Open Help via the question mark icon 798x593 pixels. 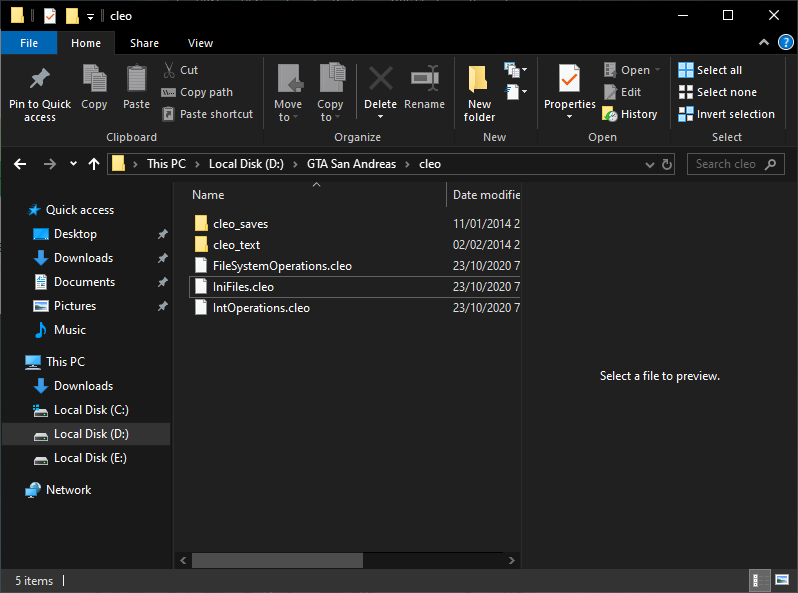(786, 43)
